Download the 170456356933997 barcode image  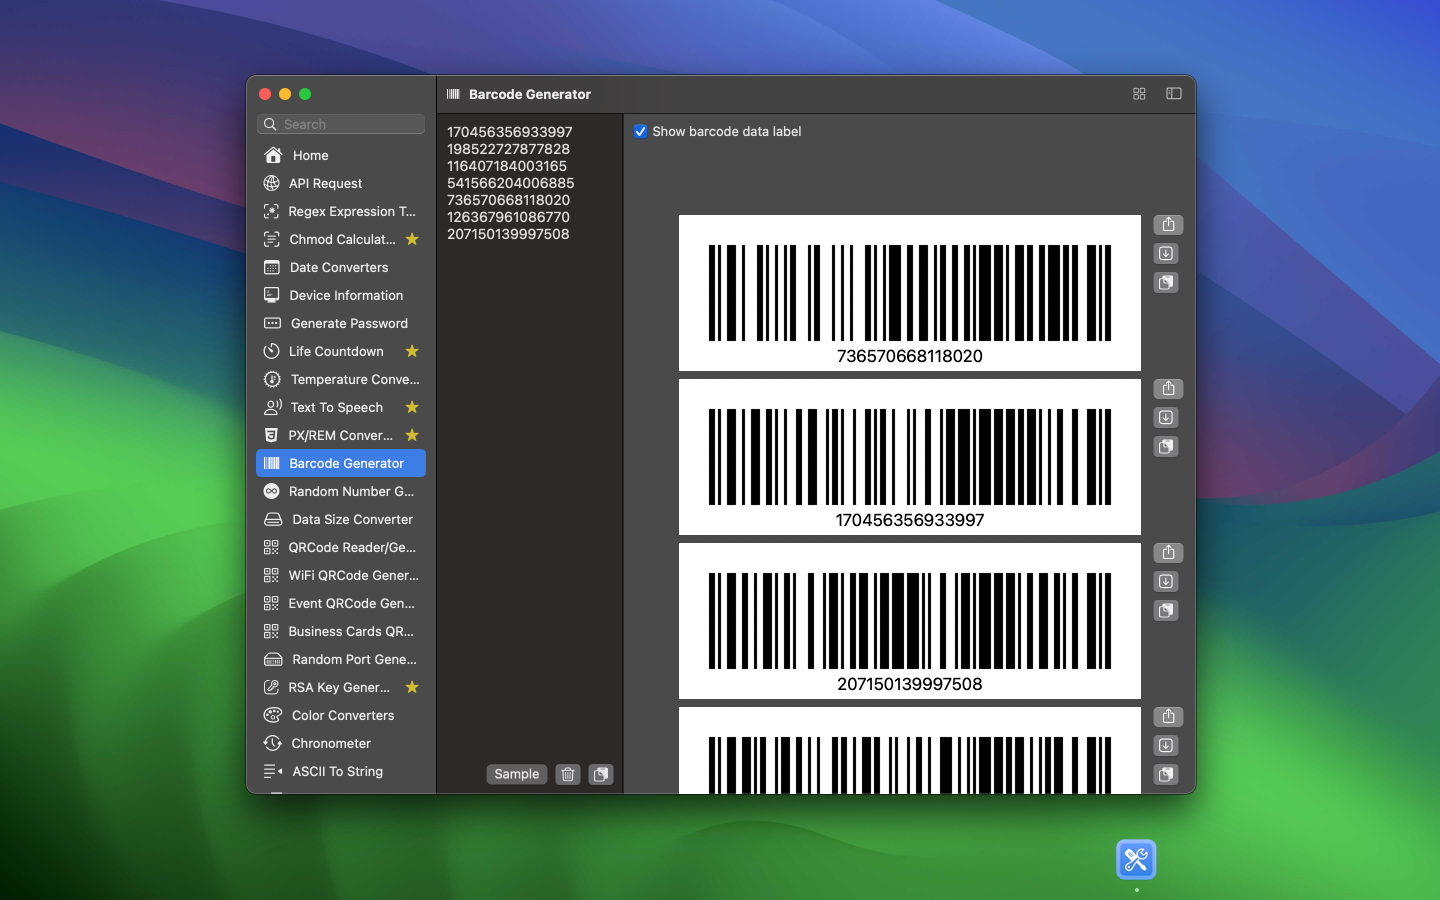tap(1166, 418)
